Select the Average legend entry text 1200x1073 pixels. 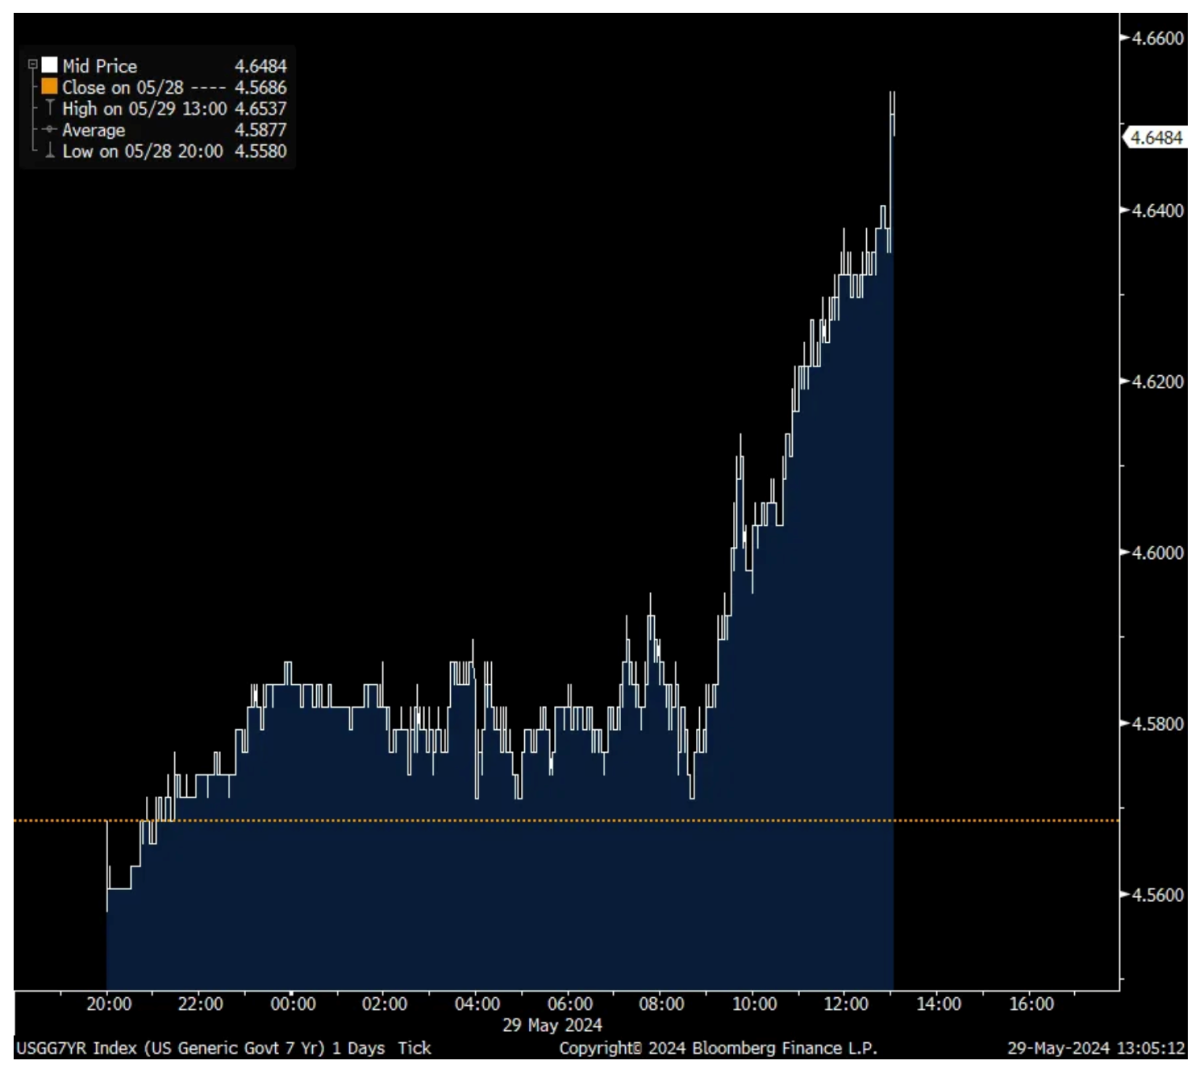pyautogui.click(x=93, y=130)
